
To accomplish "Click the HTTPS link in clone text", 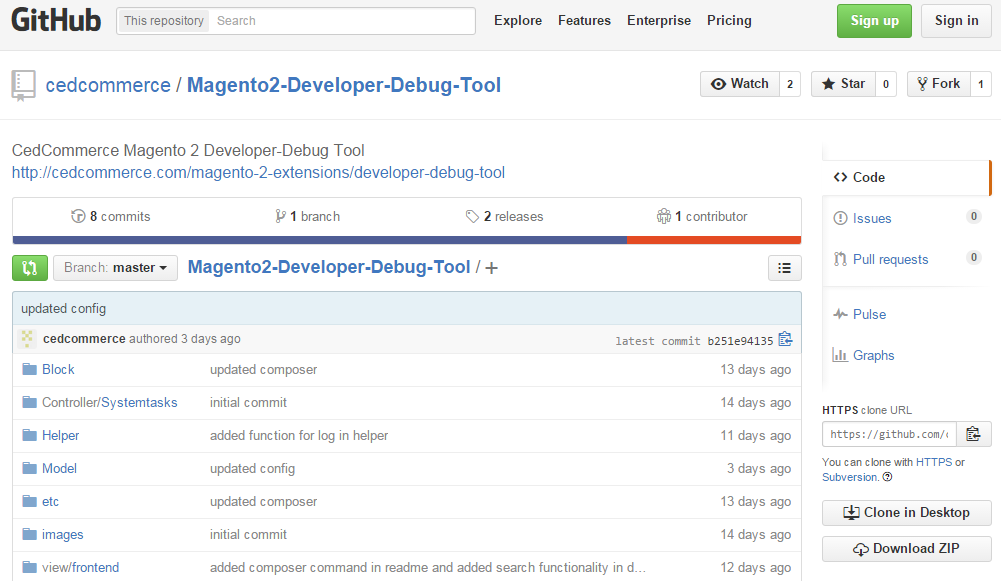I will coord(934,462).
